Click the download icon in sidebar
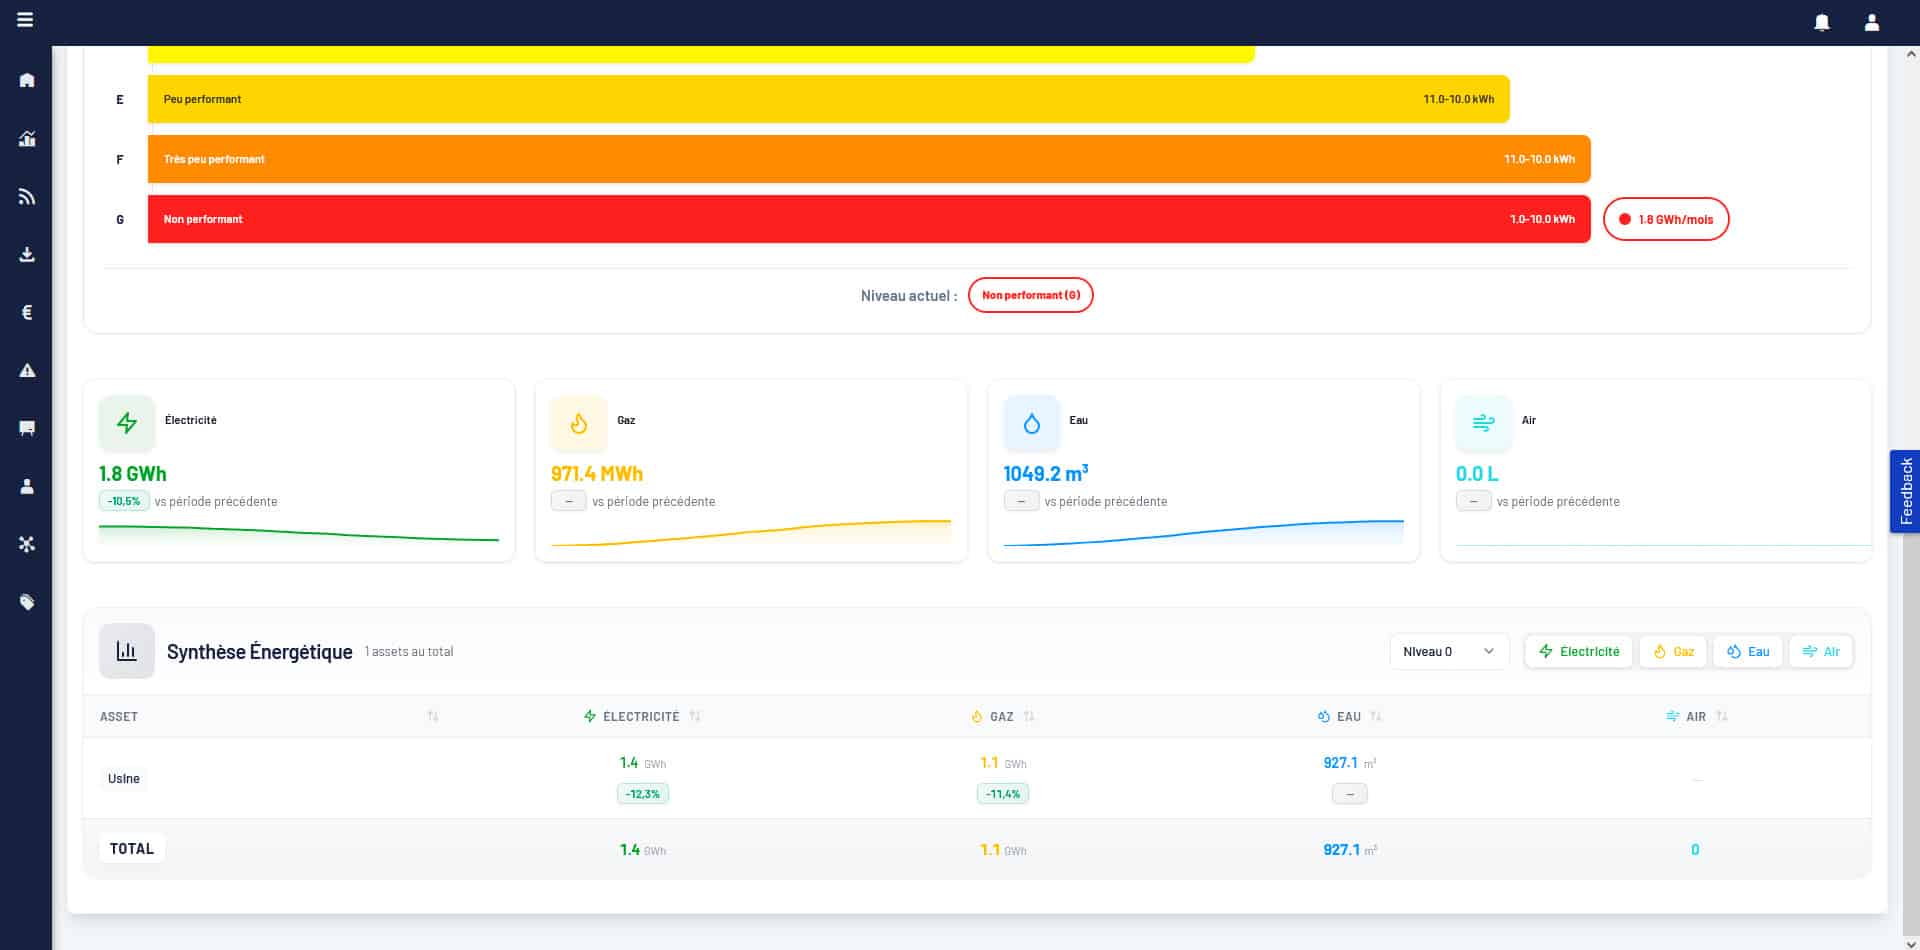The height and width of the screenshot is (950, 1920). tap(27, 255)
